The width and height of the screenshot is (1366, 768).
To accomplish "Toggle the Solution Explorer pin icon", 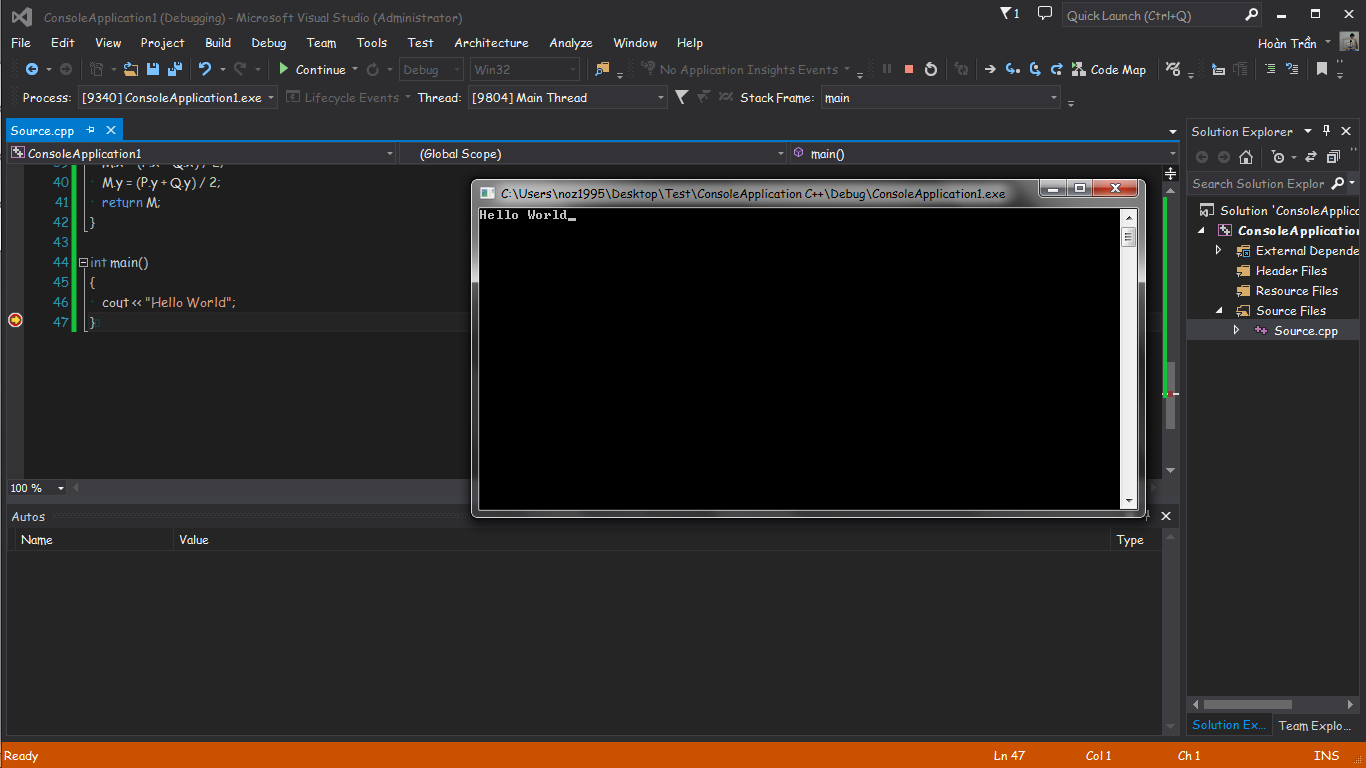I will (x=1327, y=131).
